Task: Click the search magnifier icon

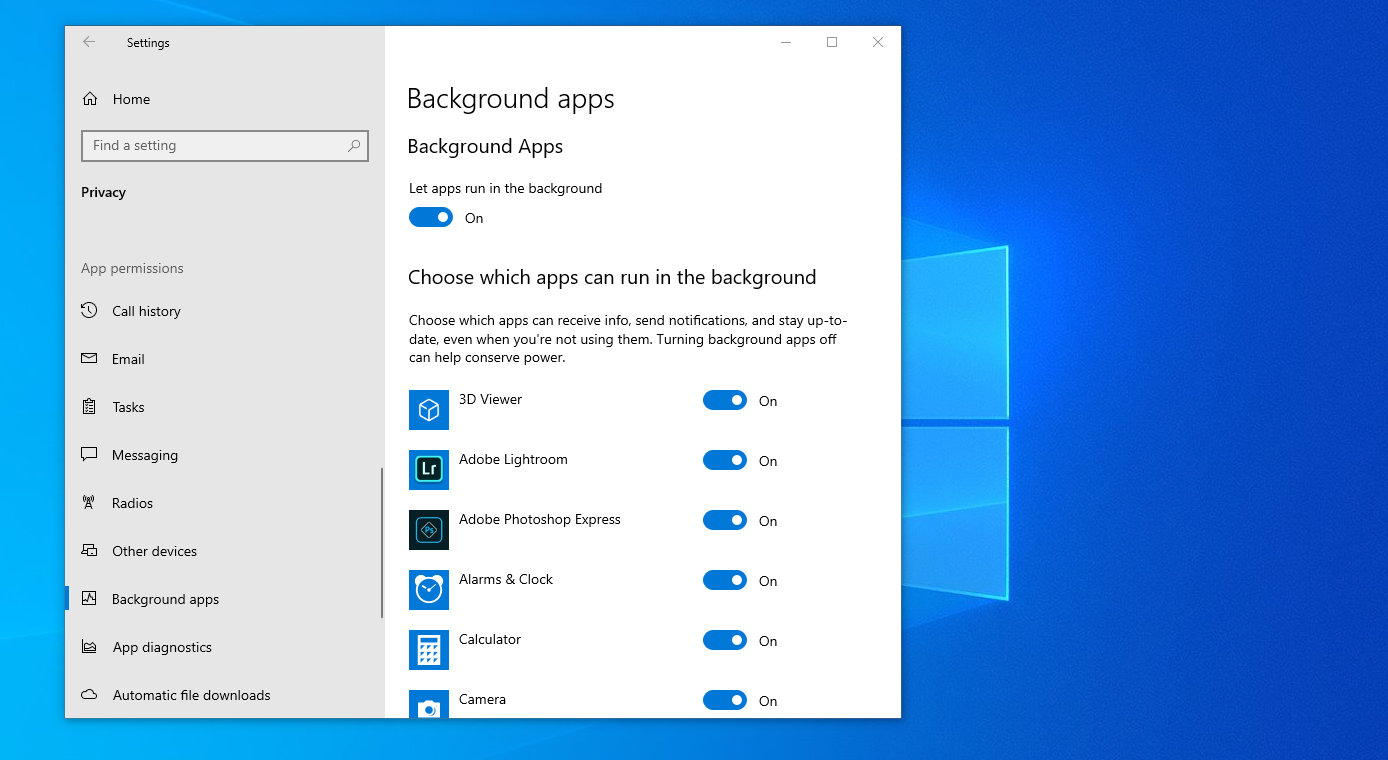Action: pyautogui.click(x=354, y=146)
